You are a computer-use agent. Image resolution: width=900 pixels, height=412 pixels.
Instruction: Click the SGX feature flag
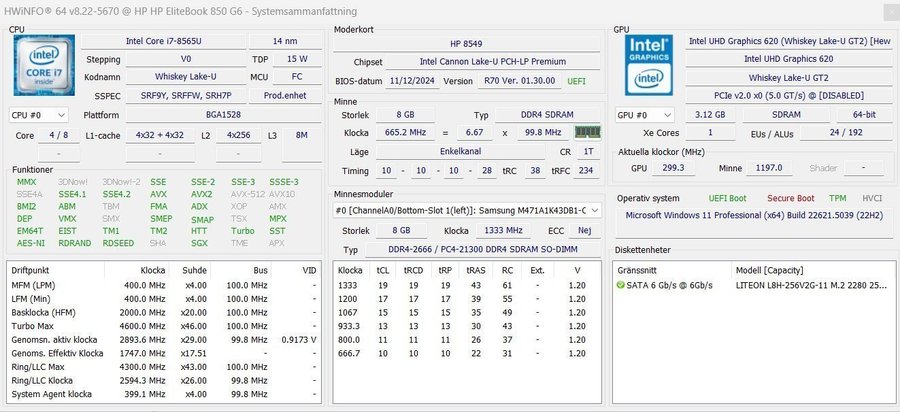pos(199,243)
